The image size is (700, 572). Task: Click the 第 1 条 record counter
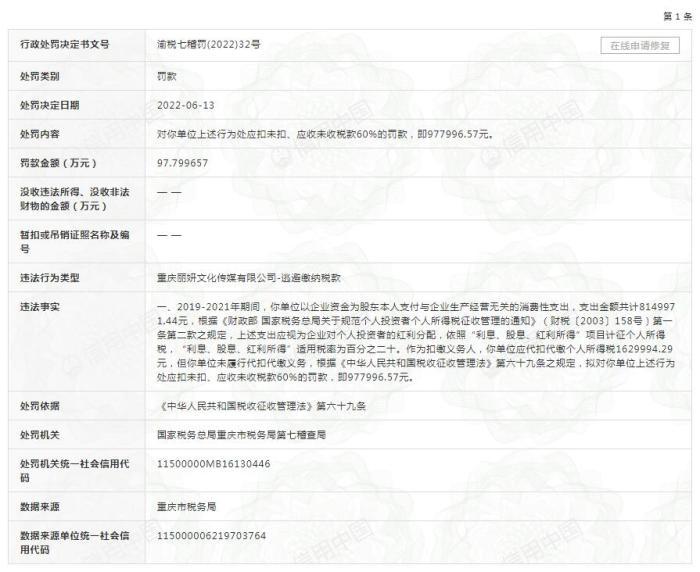click(676, 17)
